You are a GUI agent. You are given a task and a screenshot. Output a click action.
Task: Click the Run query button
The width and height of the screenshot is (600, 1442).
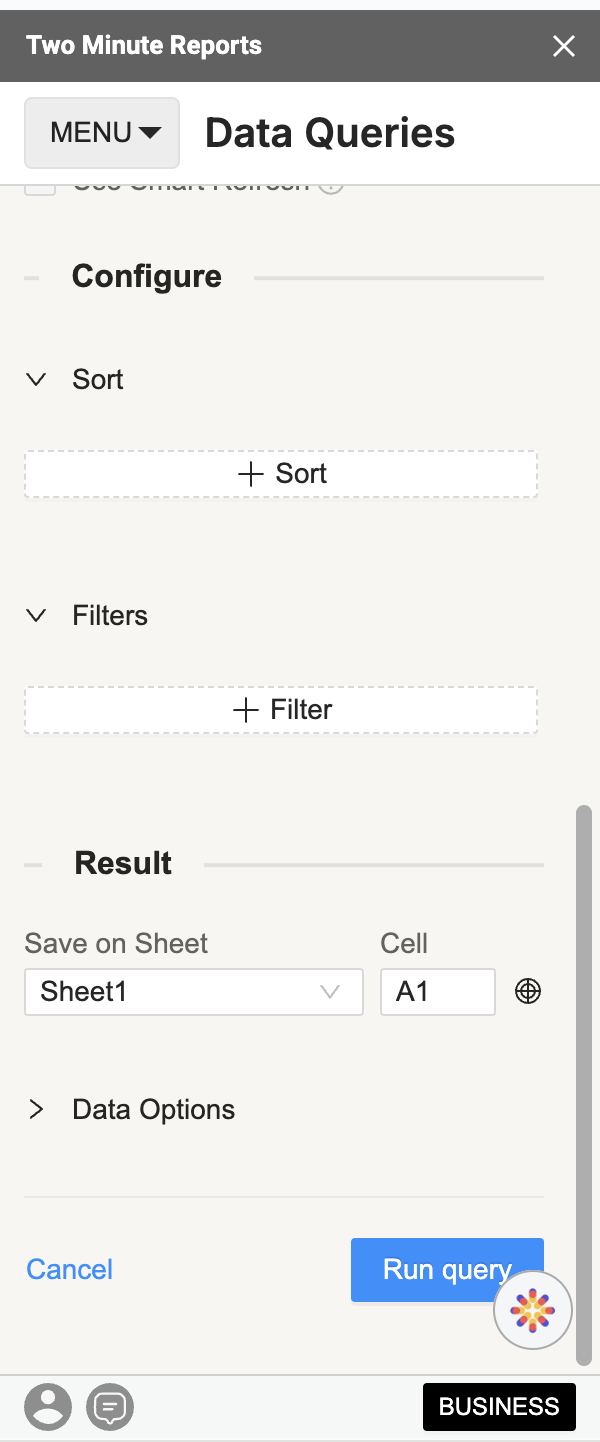pos(447,1270)
